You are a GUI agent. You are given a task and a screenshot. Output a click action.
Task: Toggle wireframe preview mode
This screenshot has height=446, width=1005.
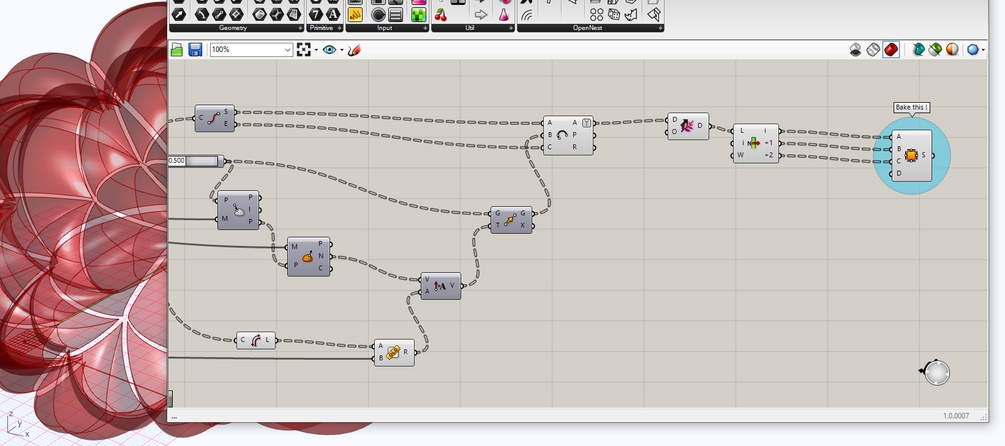coord(872,49)
